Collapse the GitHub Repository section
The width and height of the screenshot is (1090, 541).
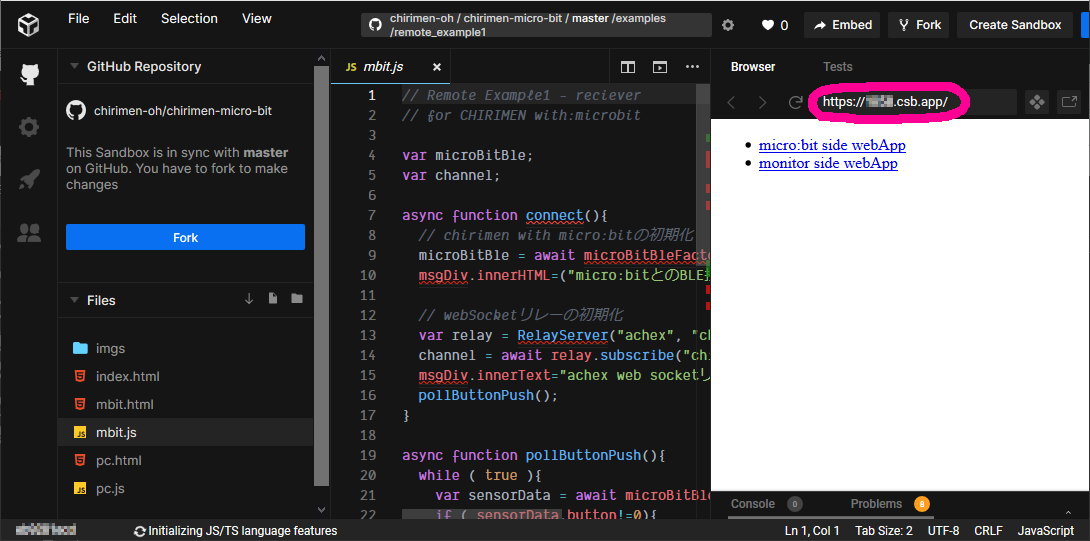(x=75, y=67)
